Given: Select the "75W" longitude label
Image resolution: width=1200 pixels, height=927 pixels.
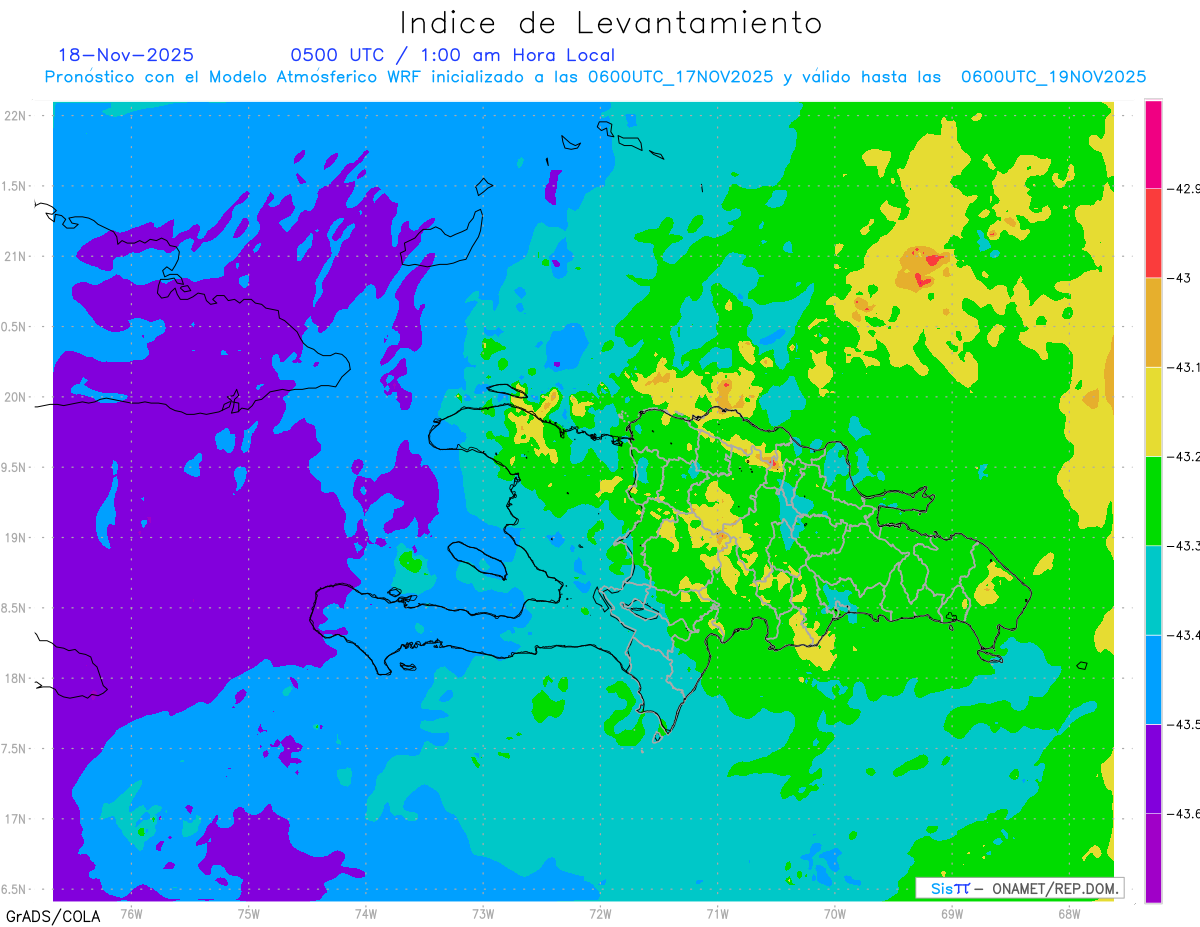Looking at the screenshot, I should tap(248, 913).
